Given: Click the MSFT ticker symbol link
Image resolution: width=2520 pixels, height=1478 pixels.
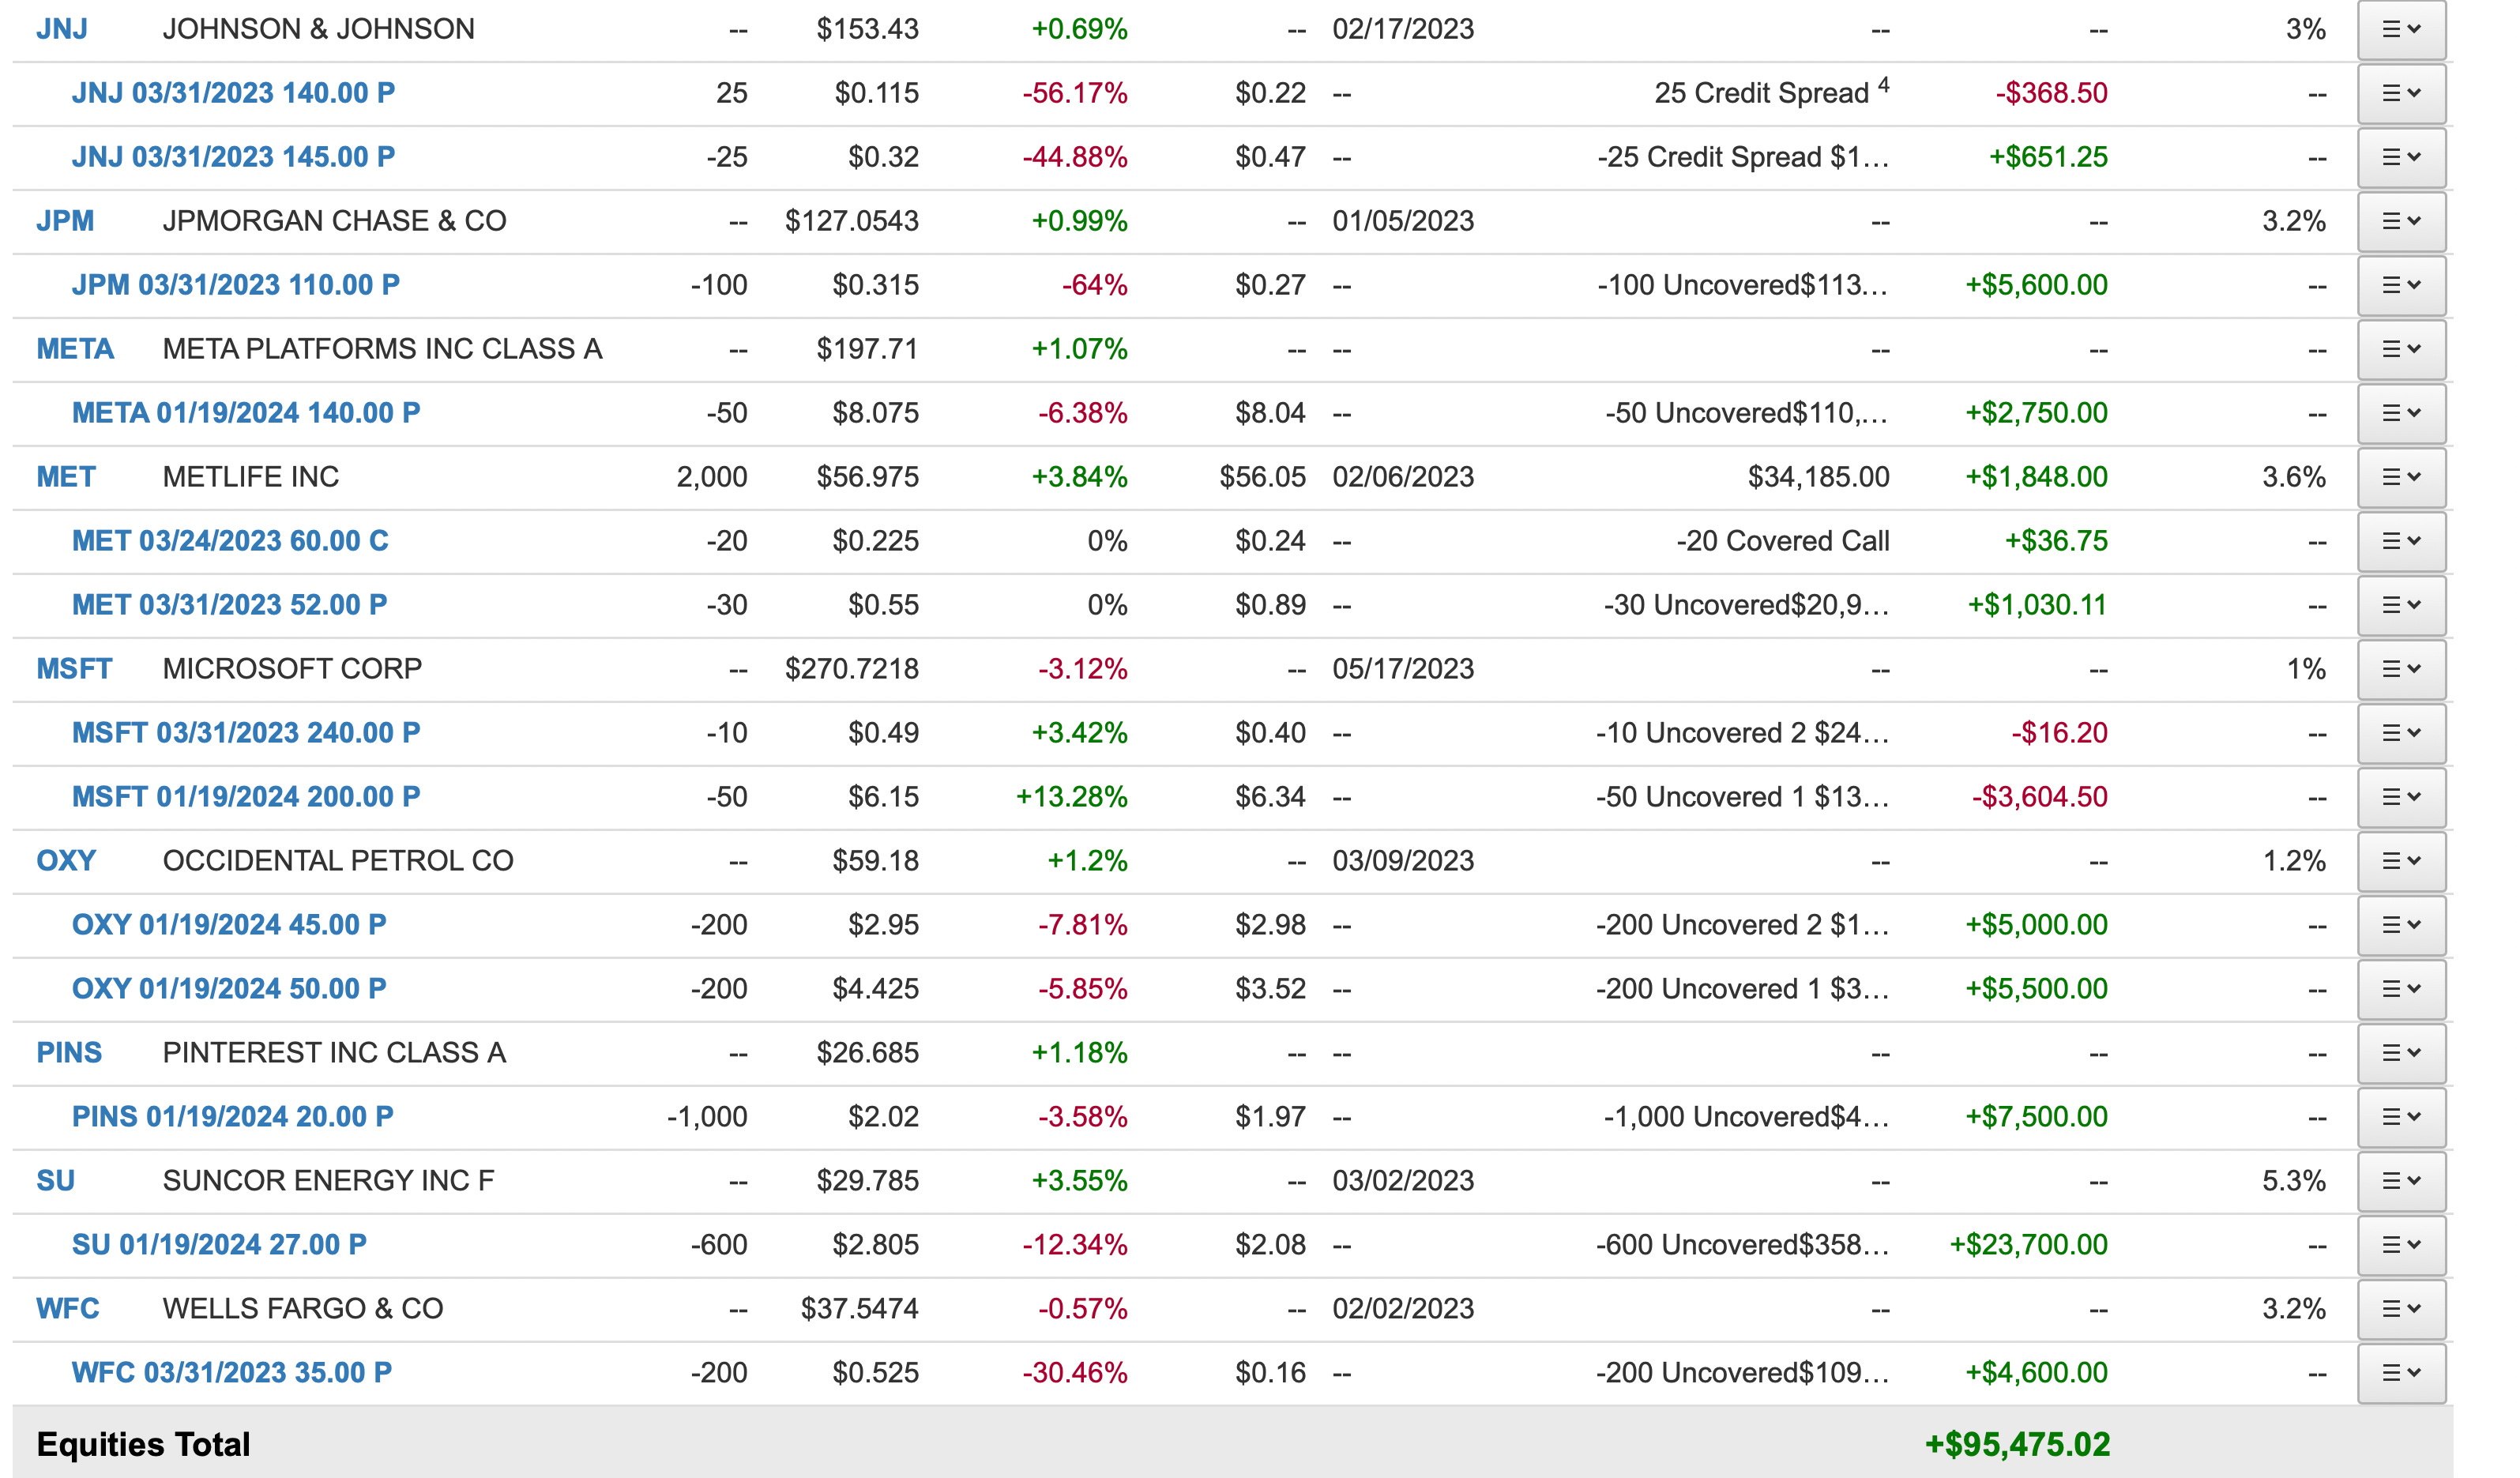Looking at the screenshot, I should [74, 669].
